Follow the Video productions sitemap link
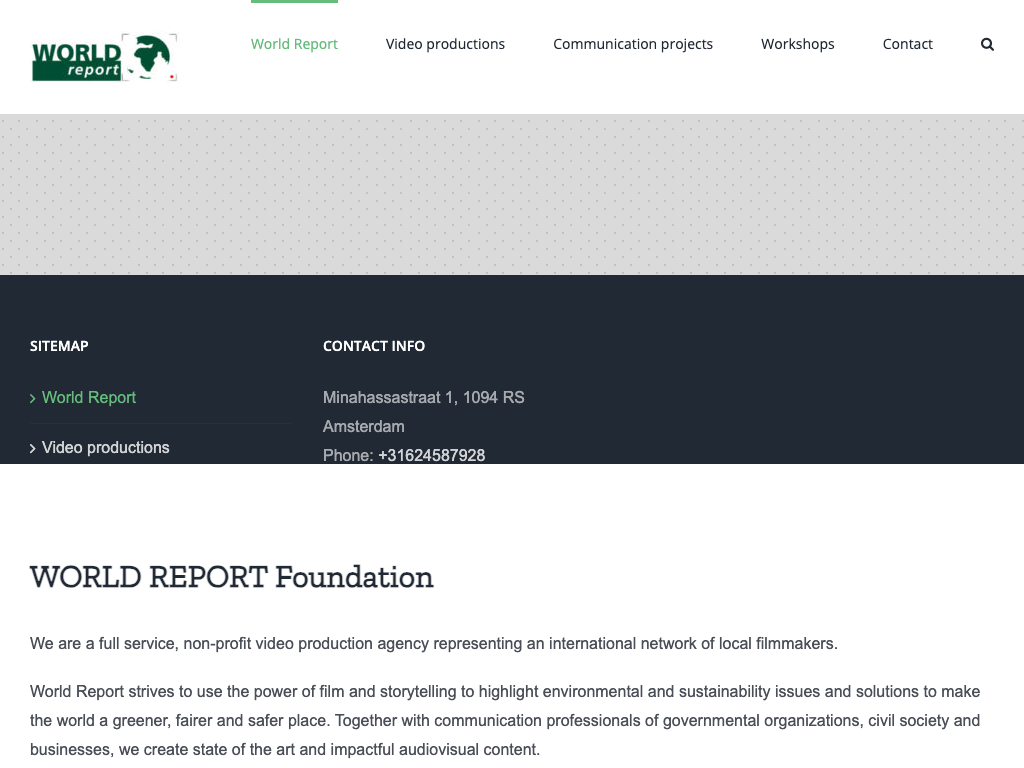 coord(106,447)
